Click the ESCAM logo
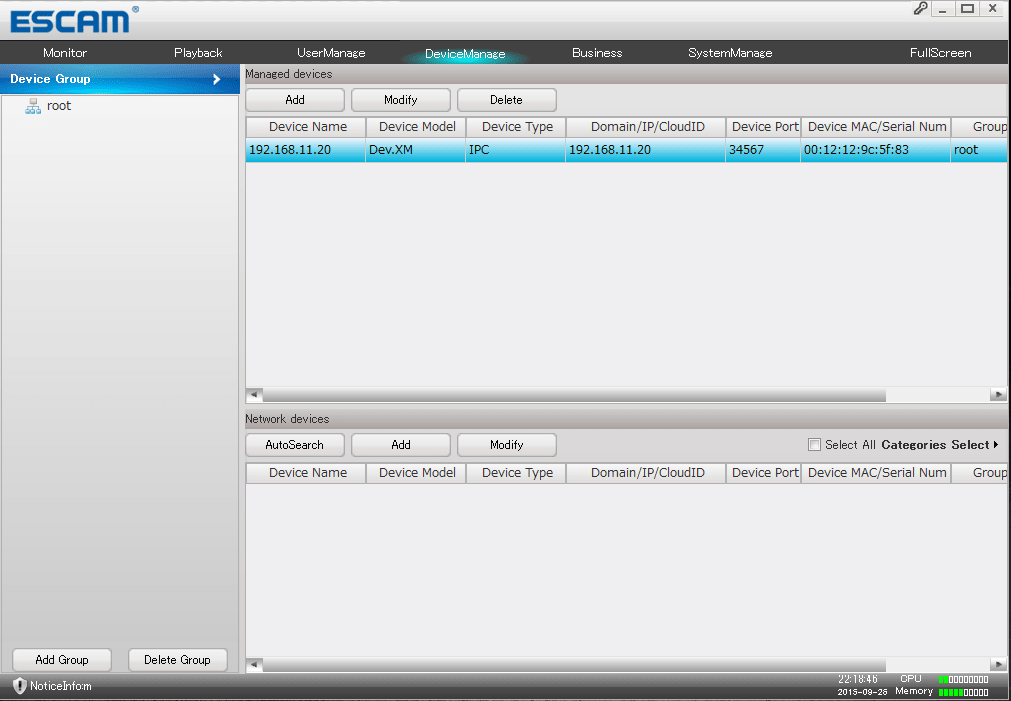 [70, 20]
